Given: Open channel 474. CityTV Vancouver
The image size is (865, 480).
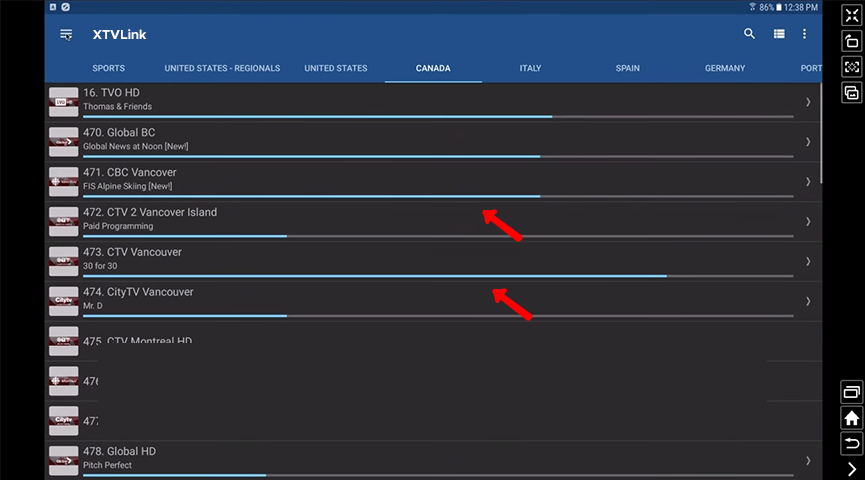Looking at the screenshot, I should (138, 292).
